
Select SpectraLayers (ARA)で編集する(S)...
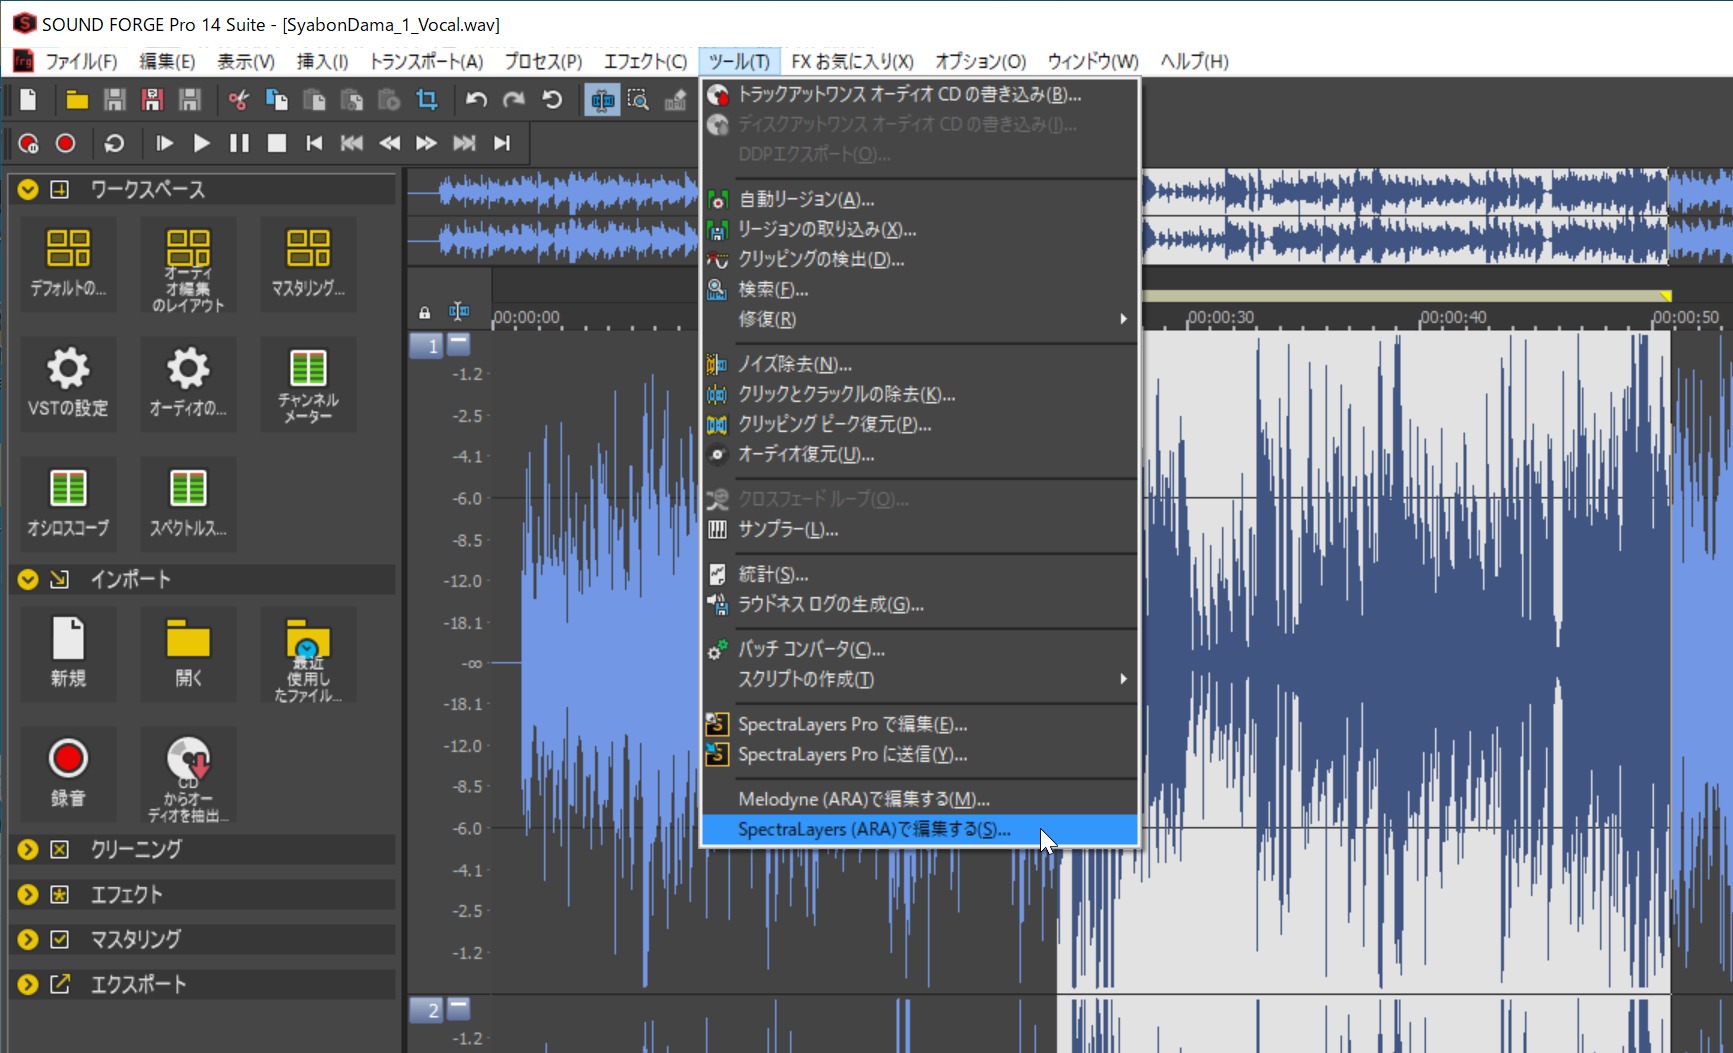tap(919, 829)
